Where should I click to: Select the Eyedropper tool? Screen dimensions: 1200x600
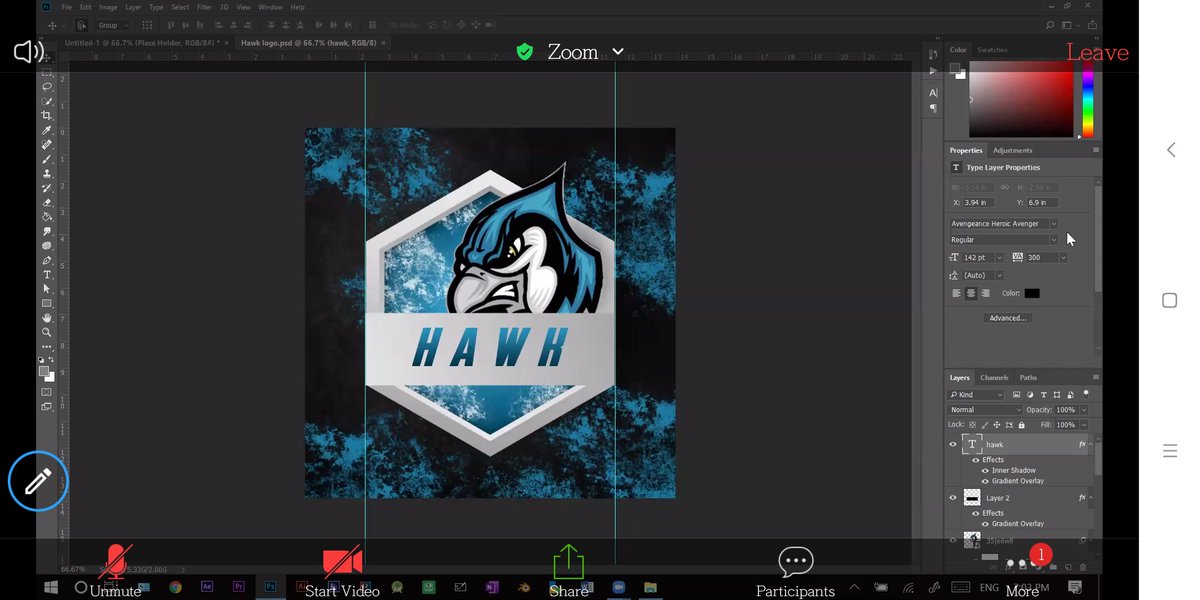click(47, 129)
